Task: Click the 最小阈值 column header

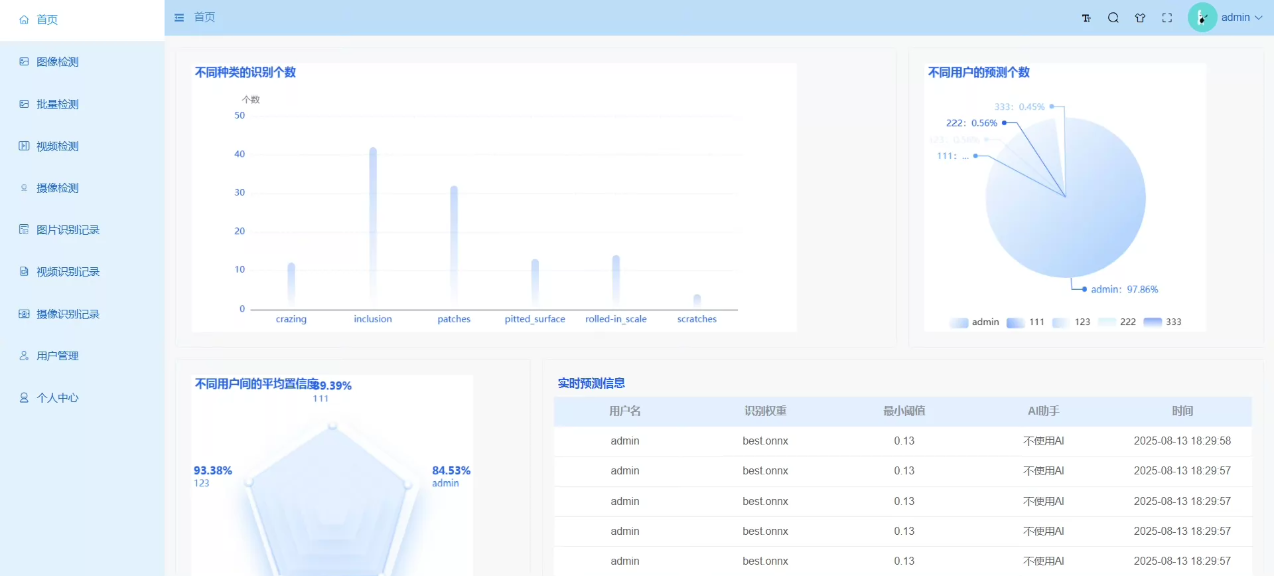Action: [x=904, y=411]
